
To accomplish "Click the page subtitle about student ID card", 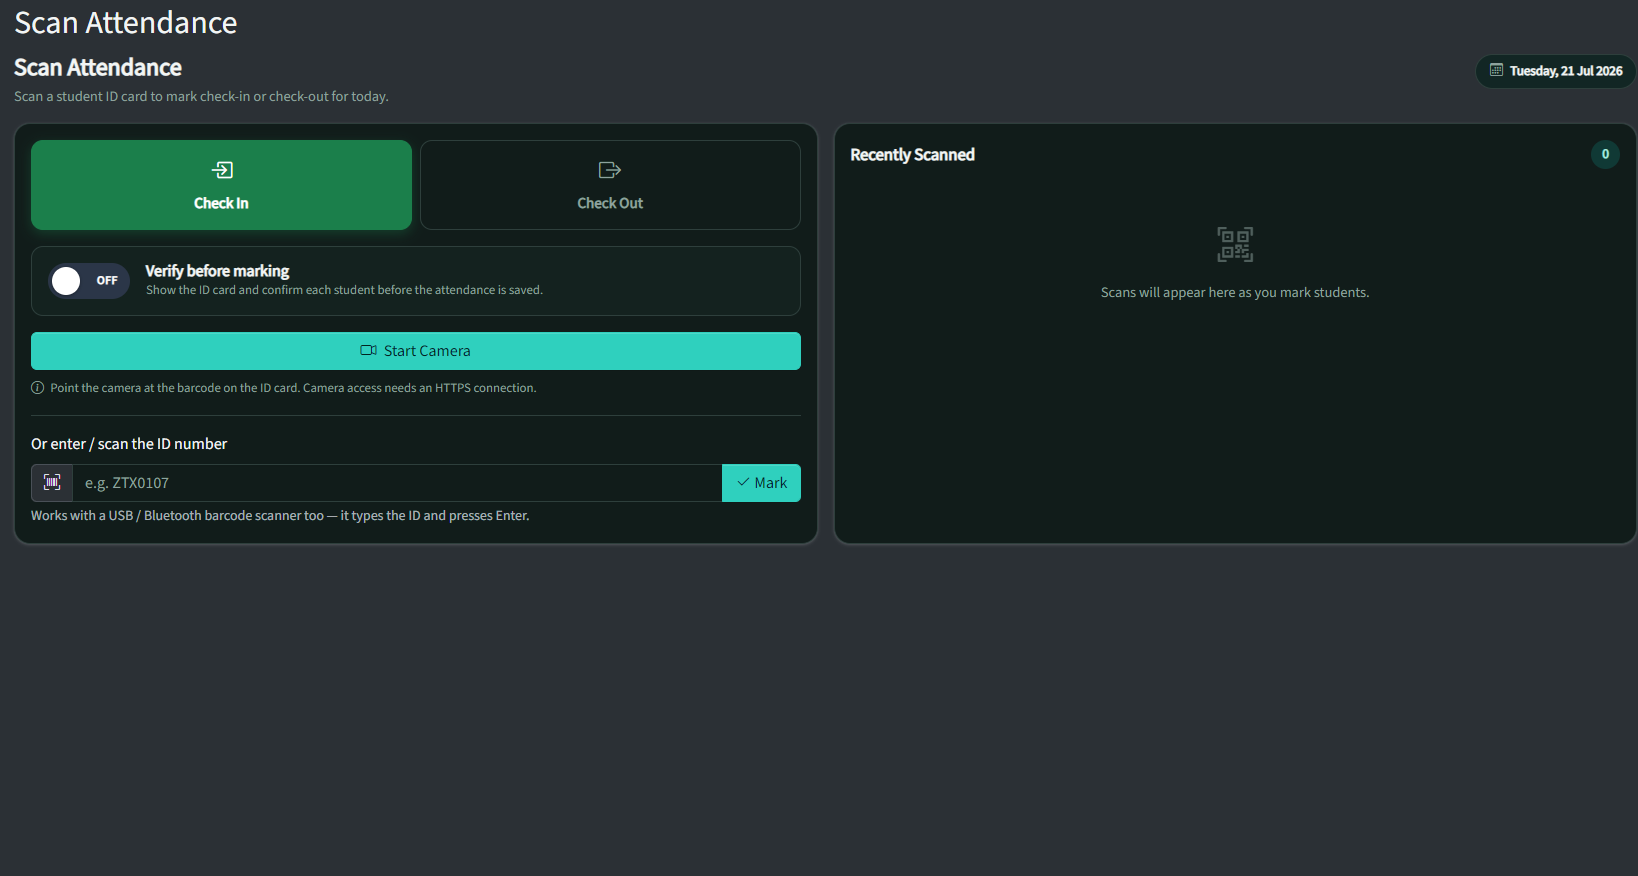I will click(x=201, y=97).
